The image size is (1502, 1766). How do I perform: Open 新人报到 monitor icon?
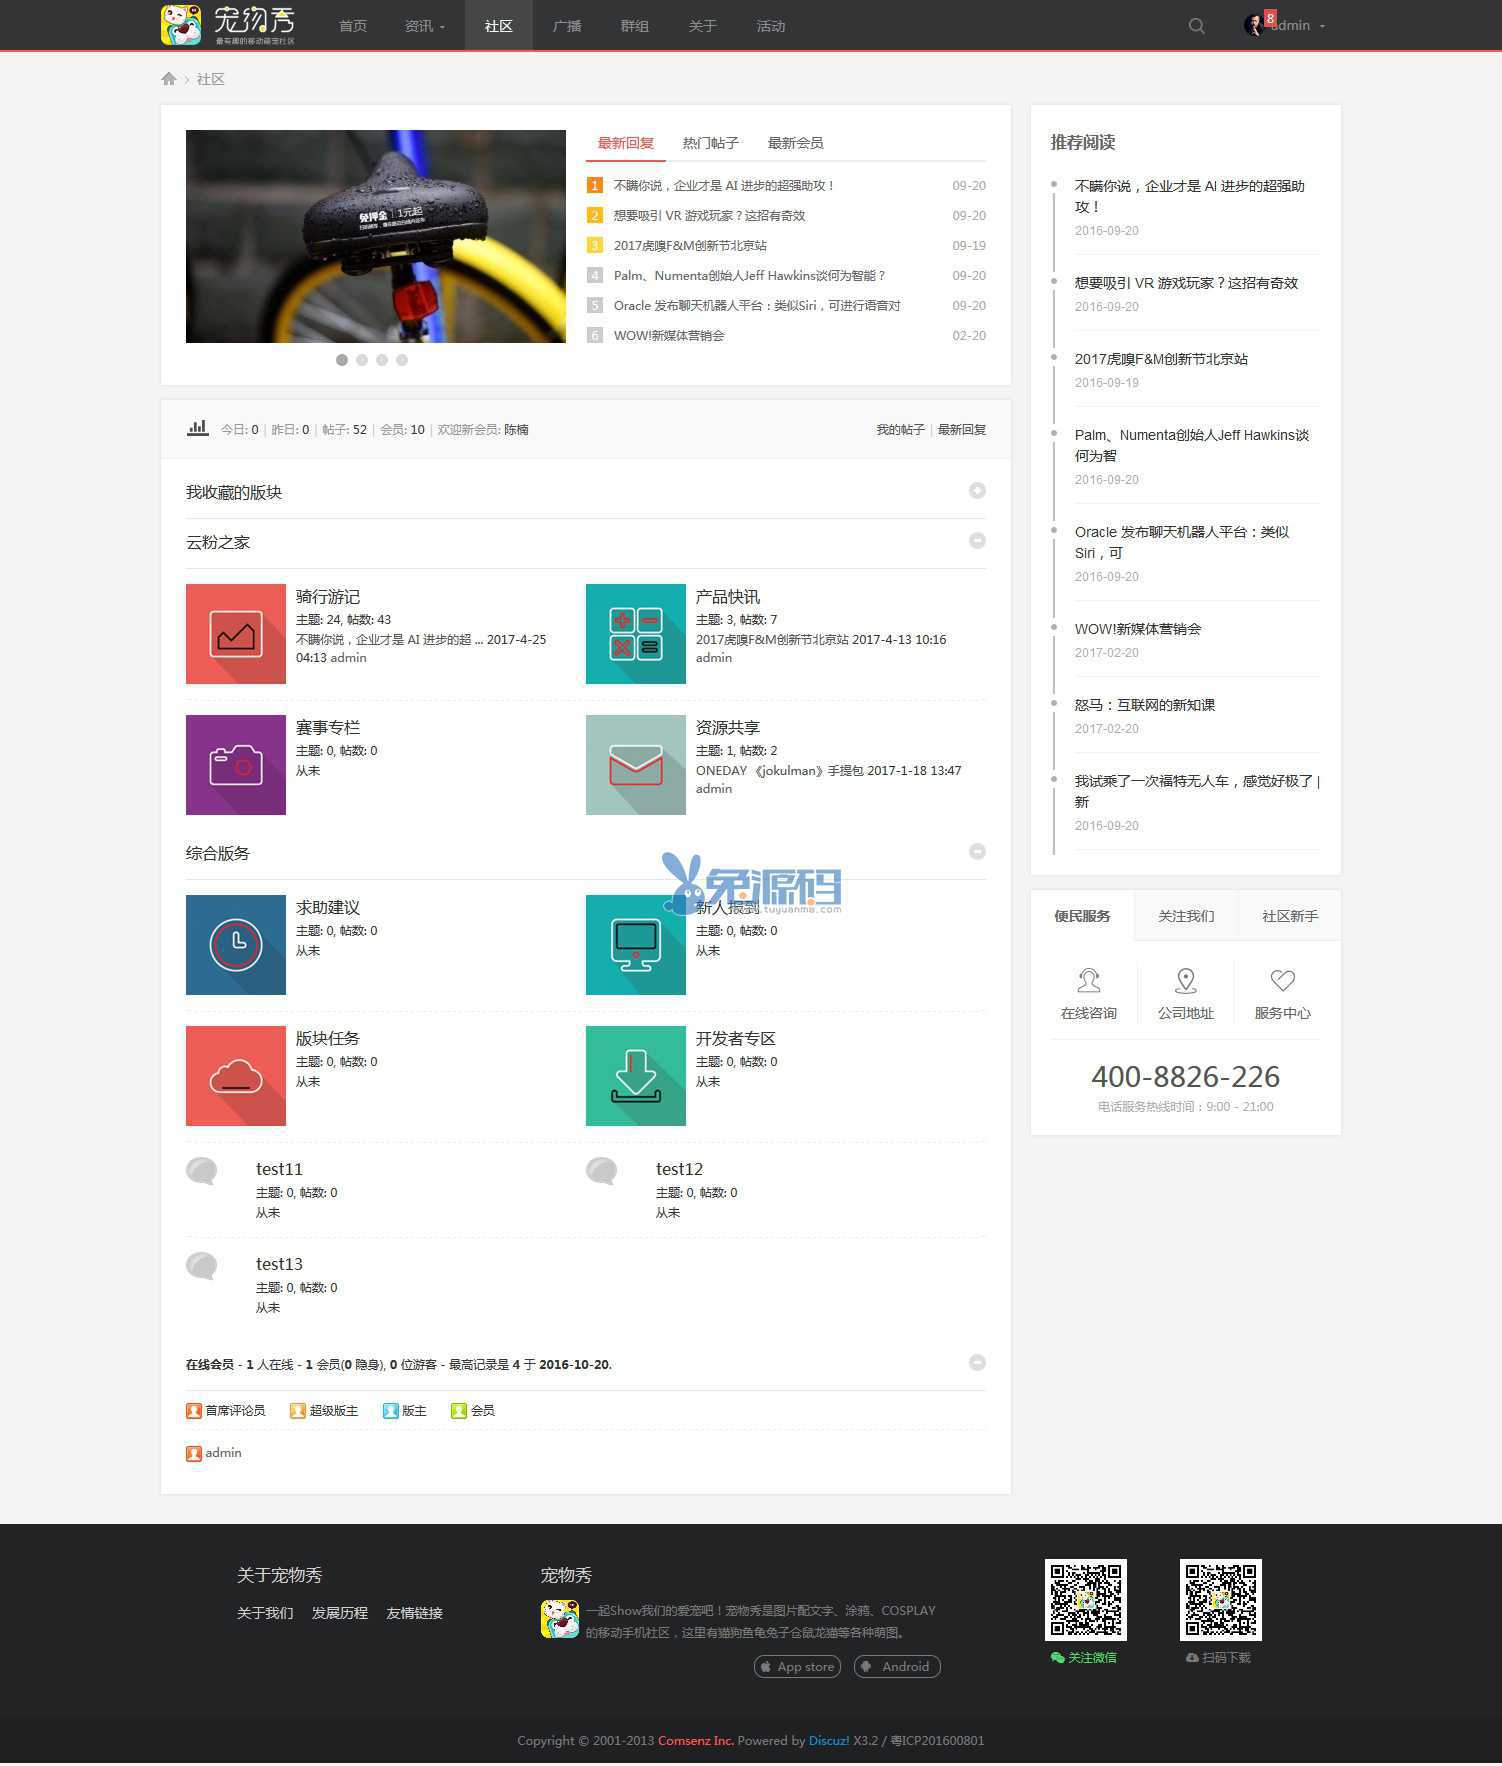coord(636,945)
